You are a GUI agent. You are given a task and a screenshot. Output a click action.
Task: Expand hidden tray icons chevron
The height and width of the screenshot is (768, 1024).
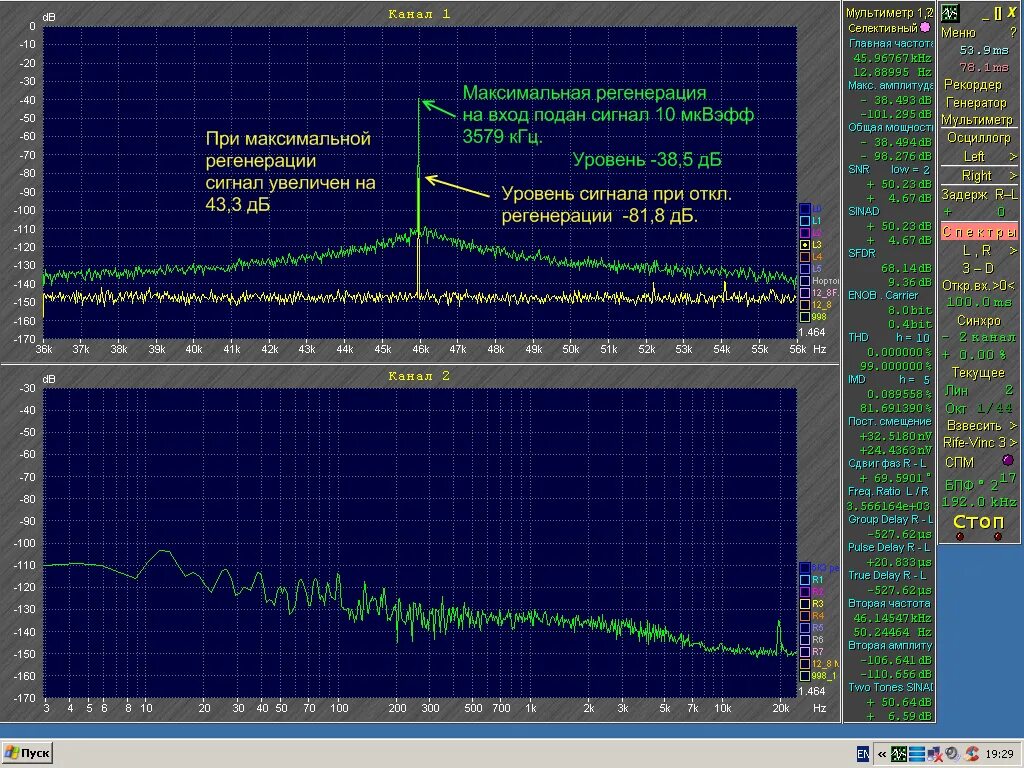pos(882,754)
